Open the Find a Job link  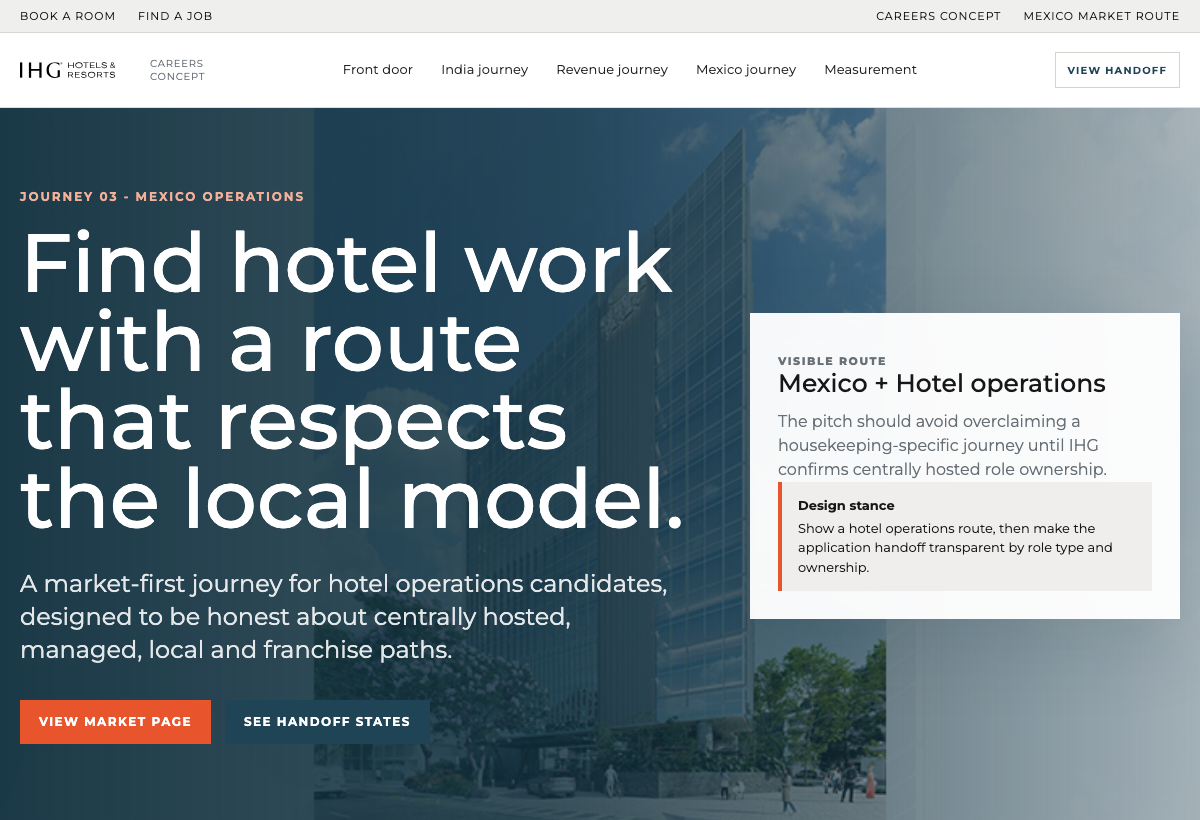(x=175, y=16)
